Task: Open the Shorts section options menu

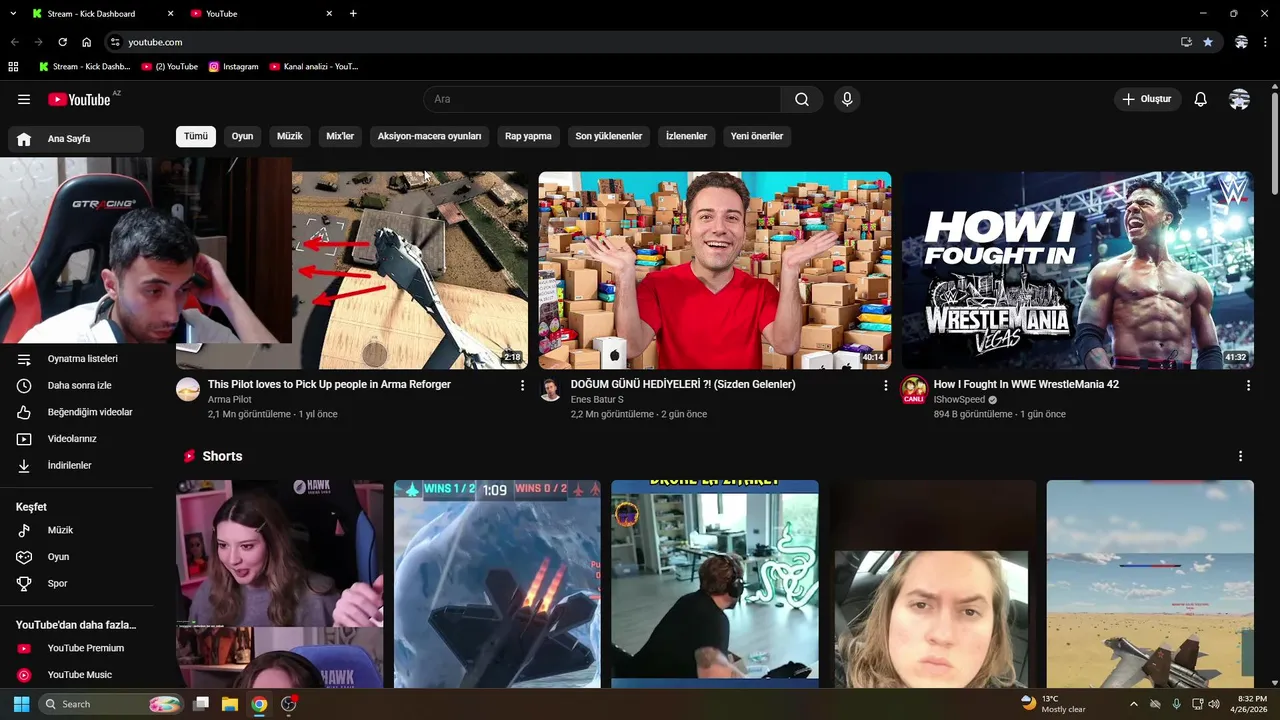Action: coord(1240,456)
